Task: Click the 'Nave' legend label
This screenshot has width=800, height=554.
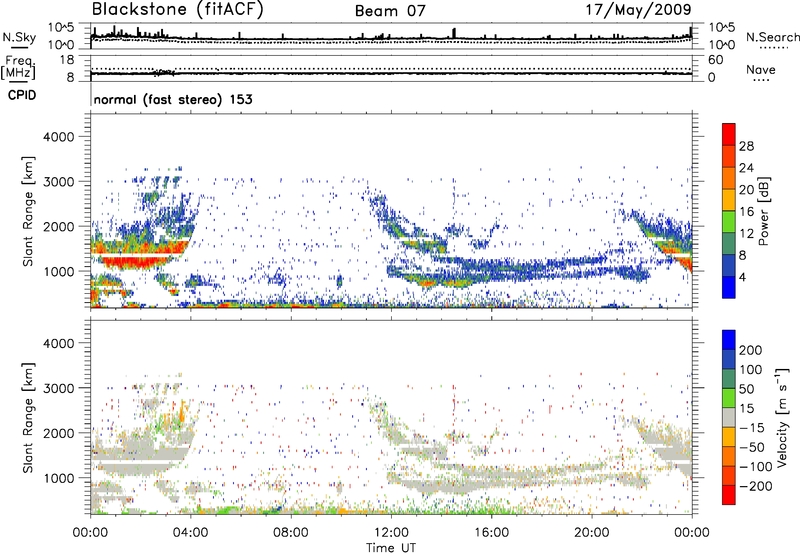Action: click(761, 69)
